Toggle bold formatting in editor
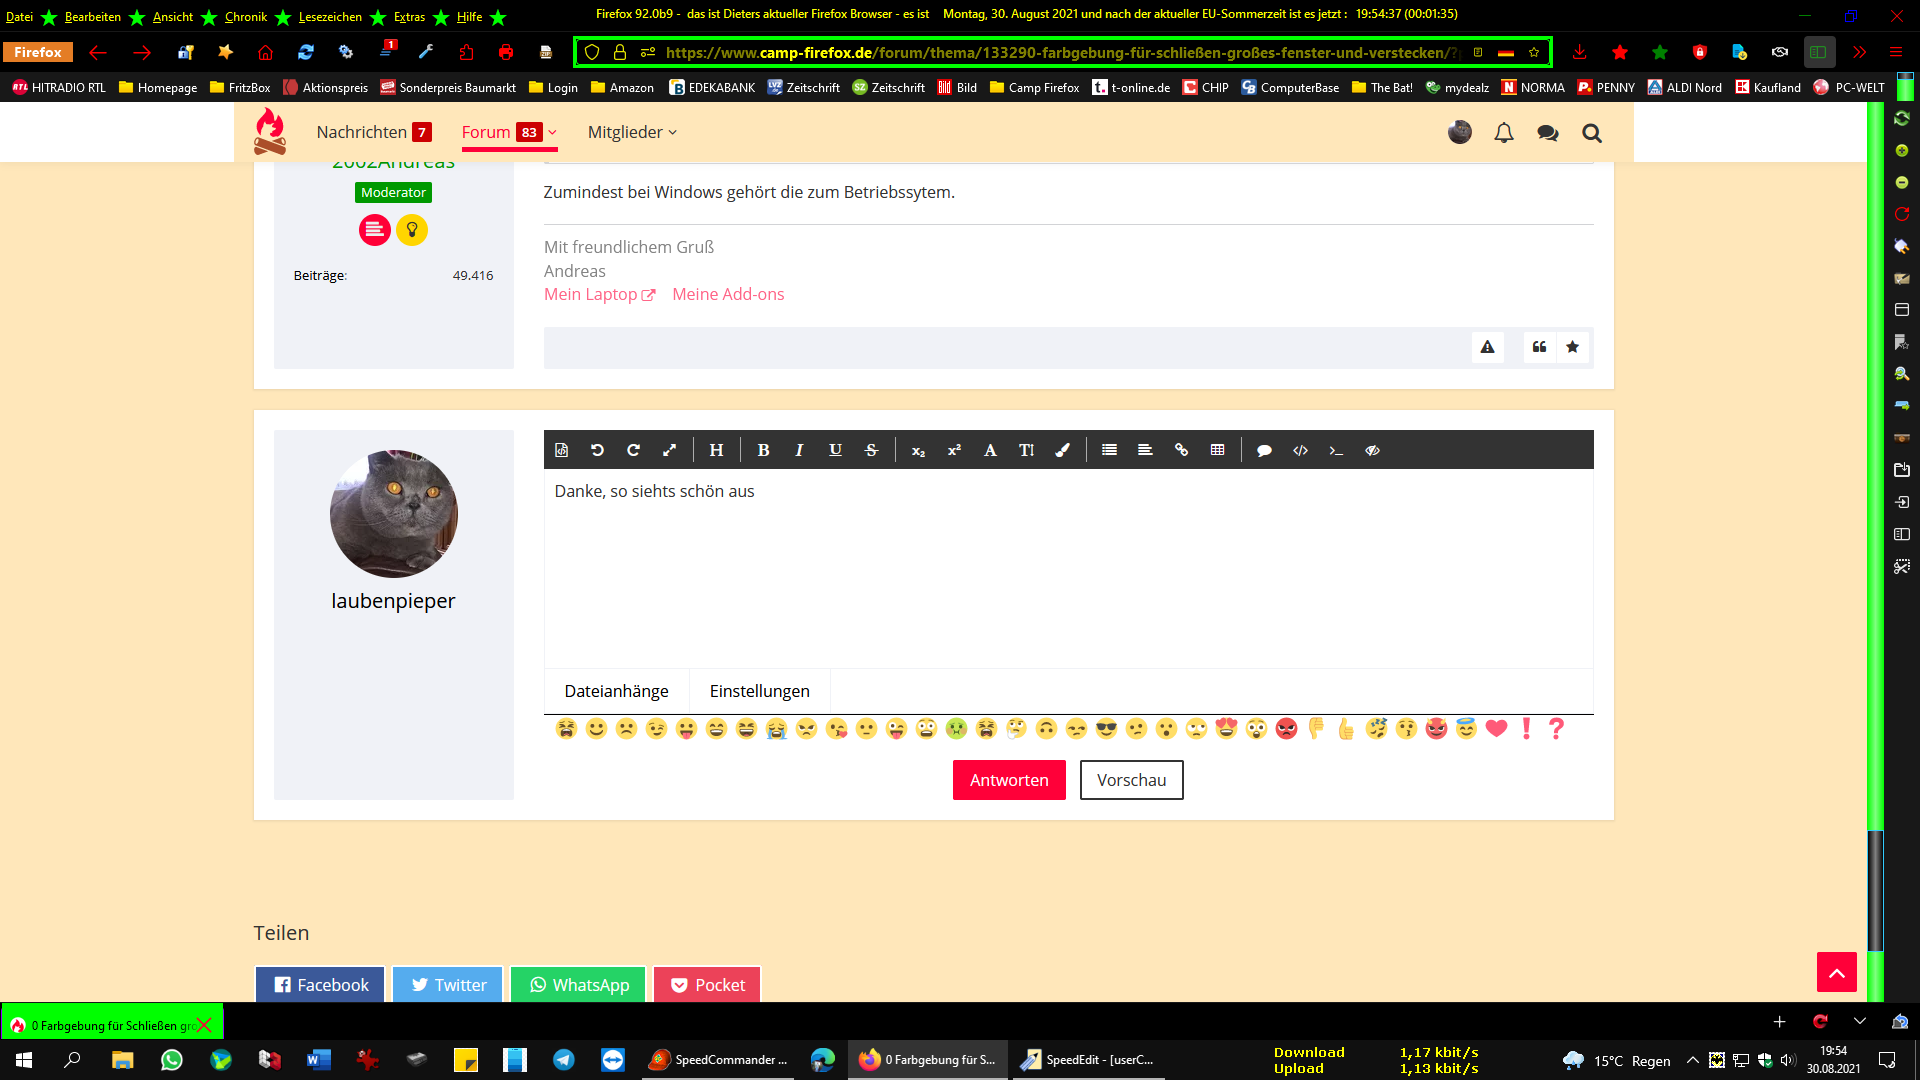Viewport: 1920px width, 1080px height. click(763, 450)
